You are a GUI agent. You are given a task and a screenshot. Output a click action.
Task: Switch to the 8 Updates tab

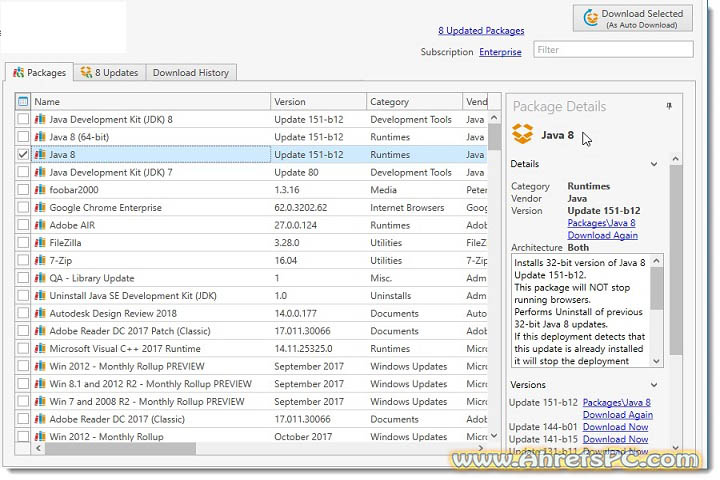click(x=109, y=72)
